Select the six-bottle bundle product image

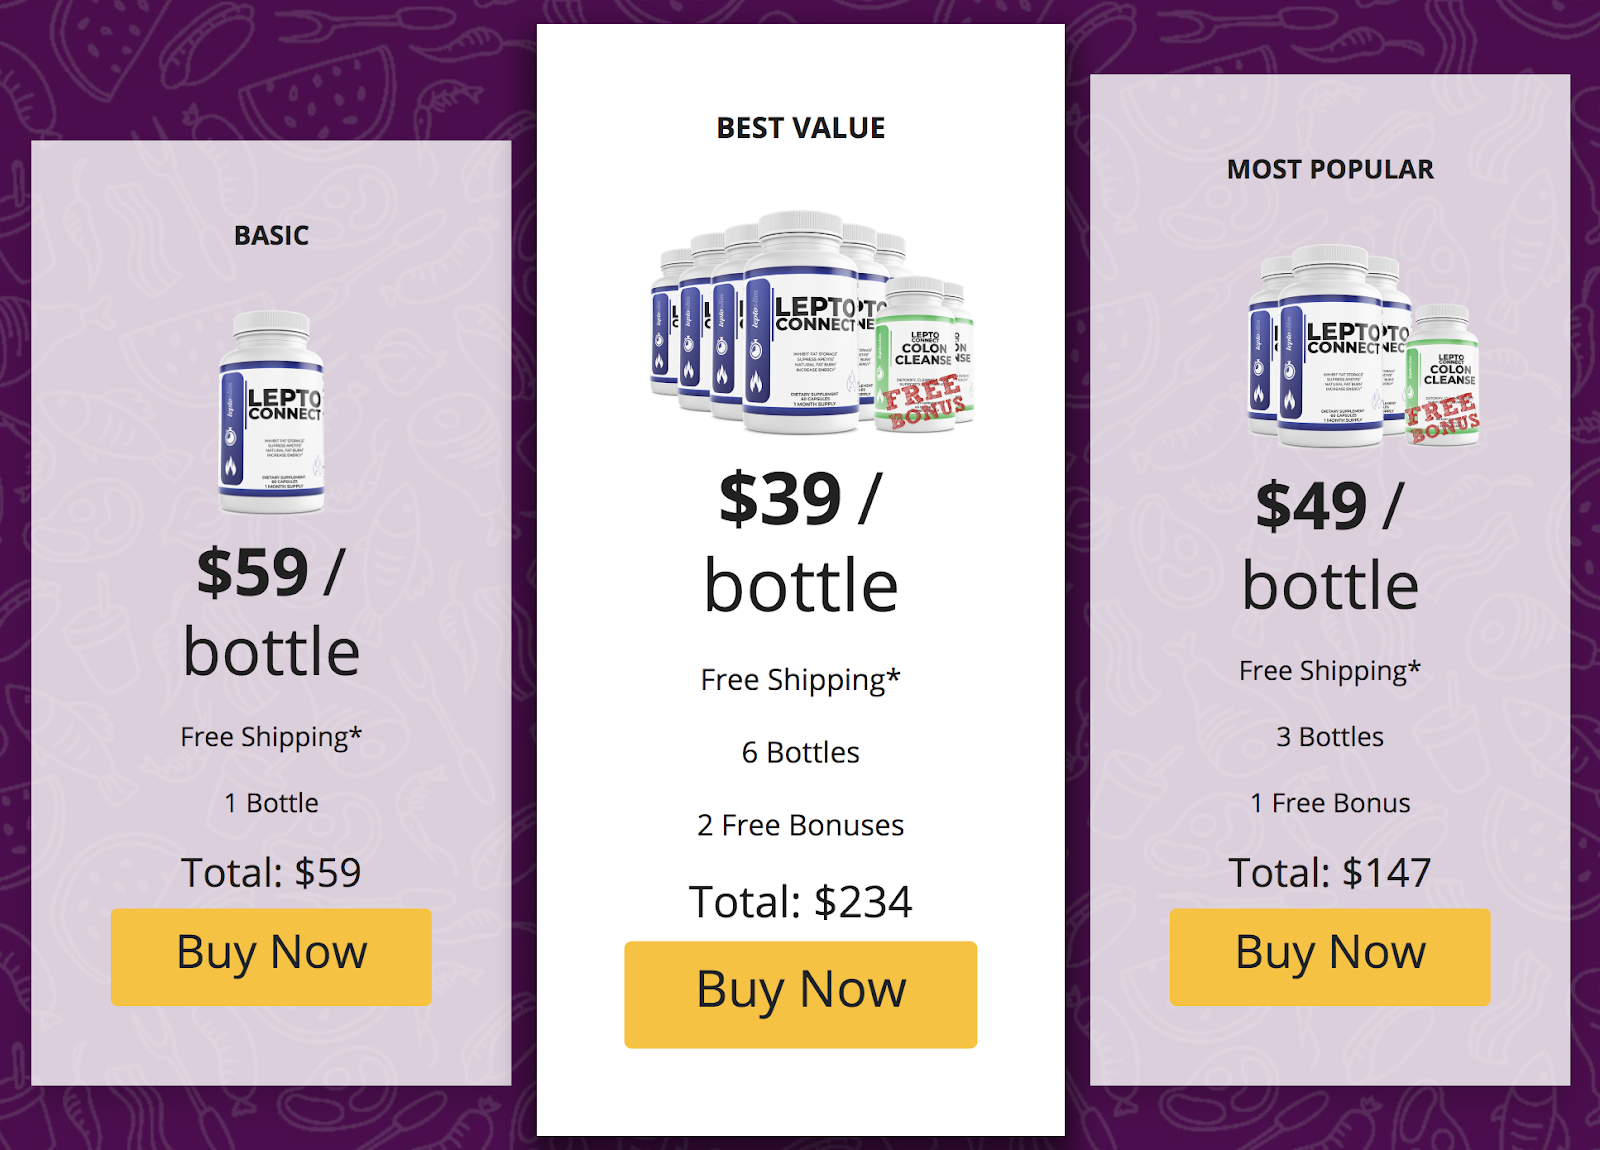point(812,322)
